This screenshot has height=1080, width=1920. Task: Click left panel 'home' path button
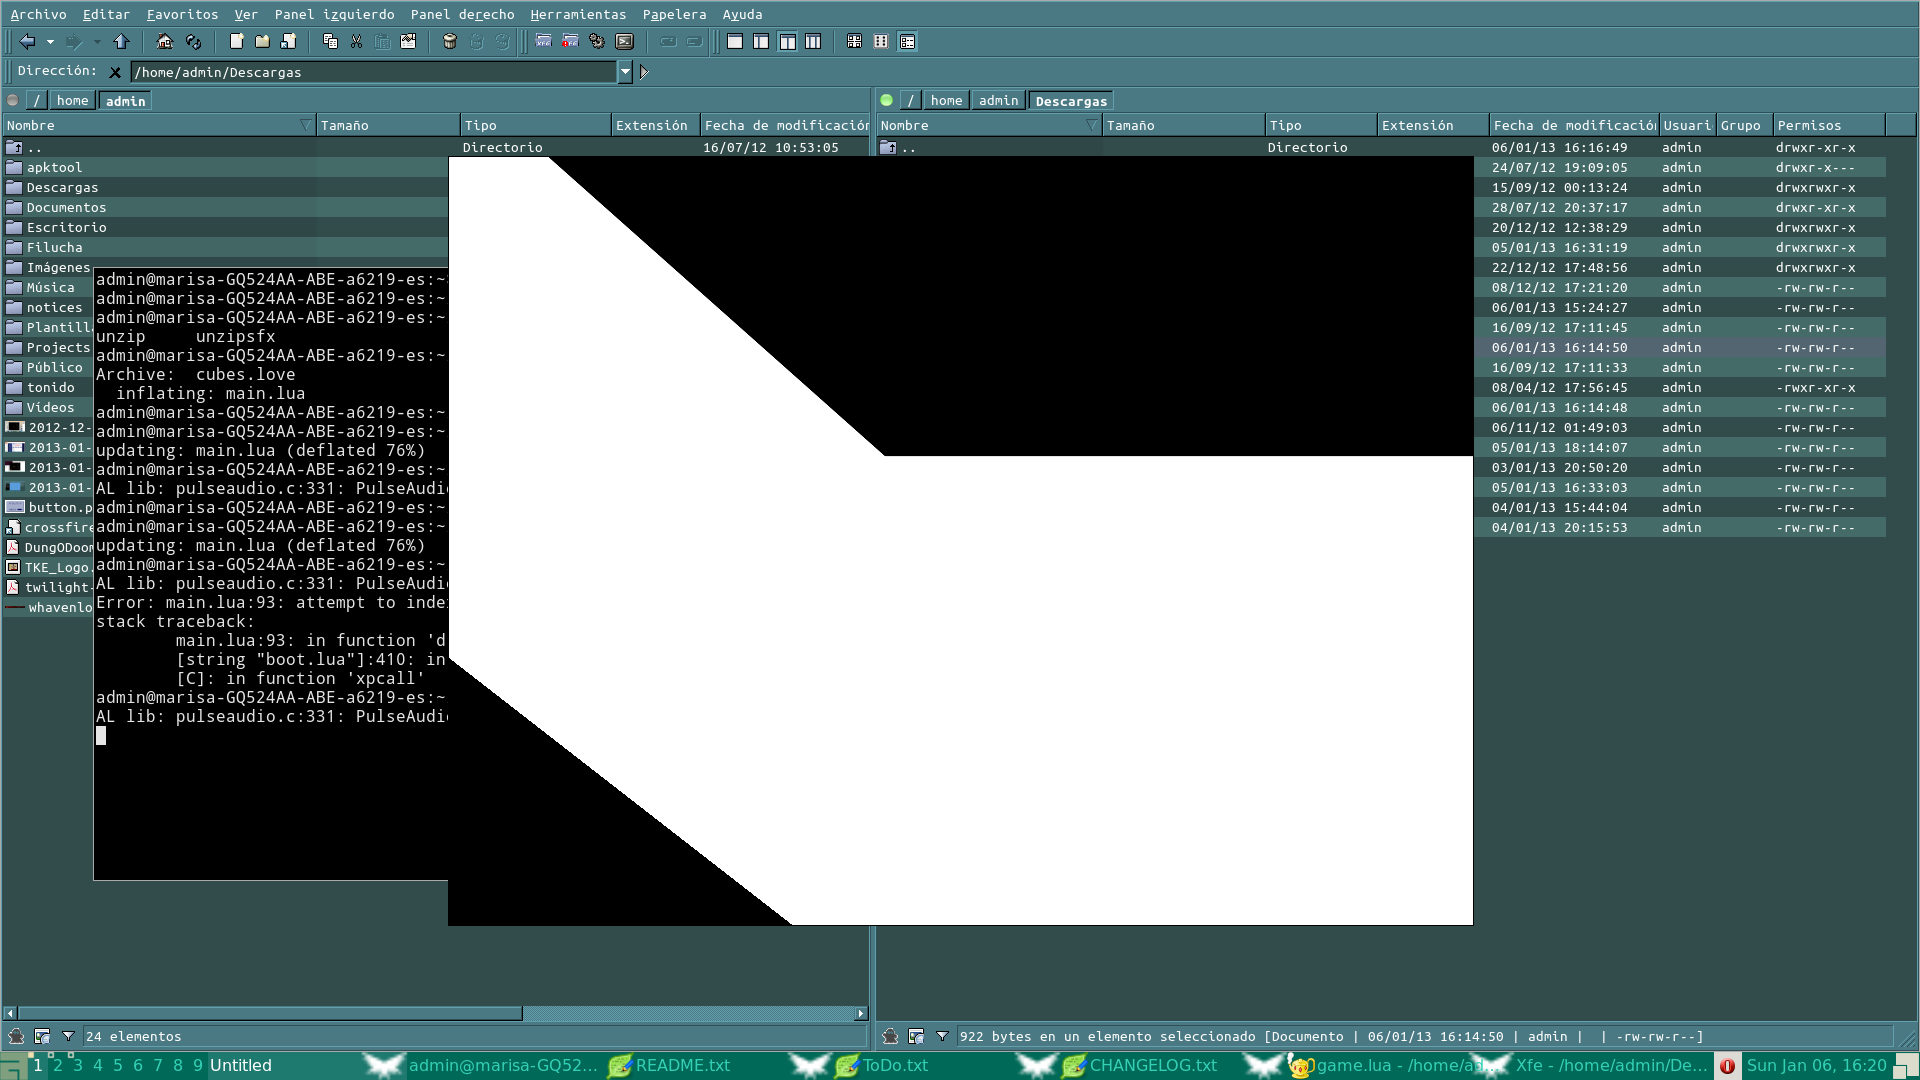click(72, 100)
